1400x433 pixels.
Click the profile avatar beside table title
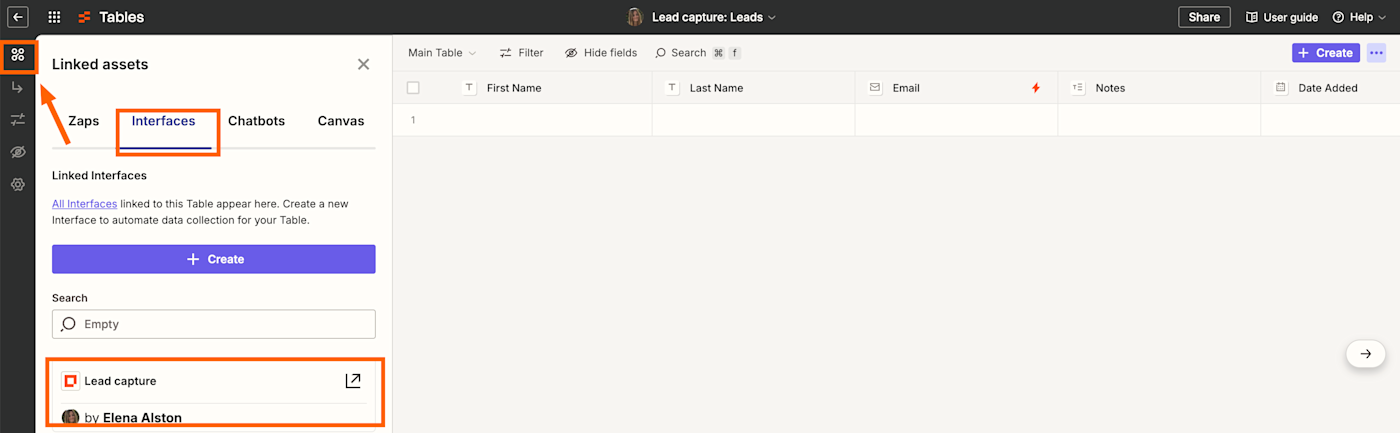click(635, 17)
